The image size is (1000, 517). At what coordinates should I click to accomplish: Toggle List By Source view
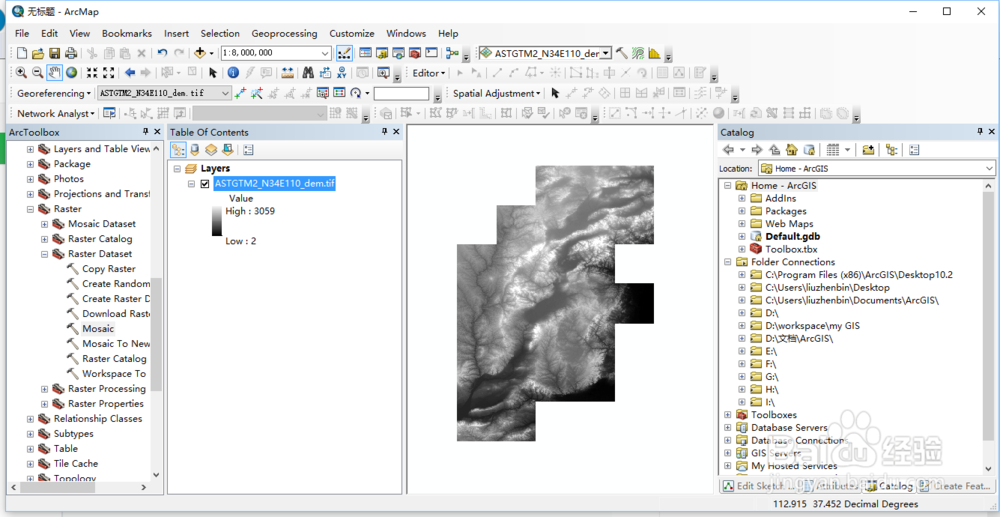pos(195,150)
